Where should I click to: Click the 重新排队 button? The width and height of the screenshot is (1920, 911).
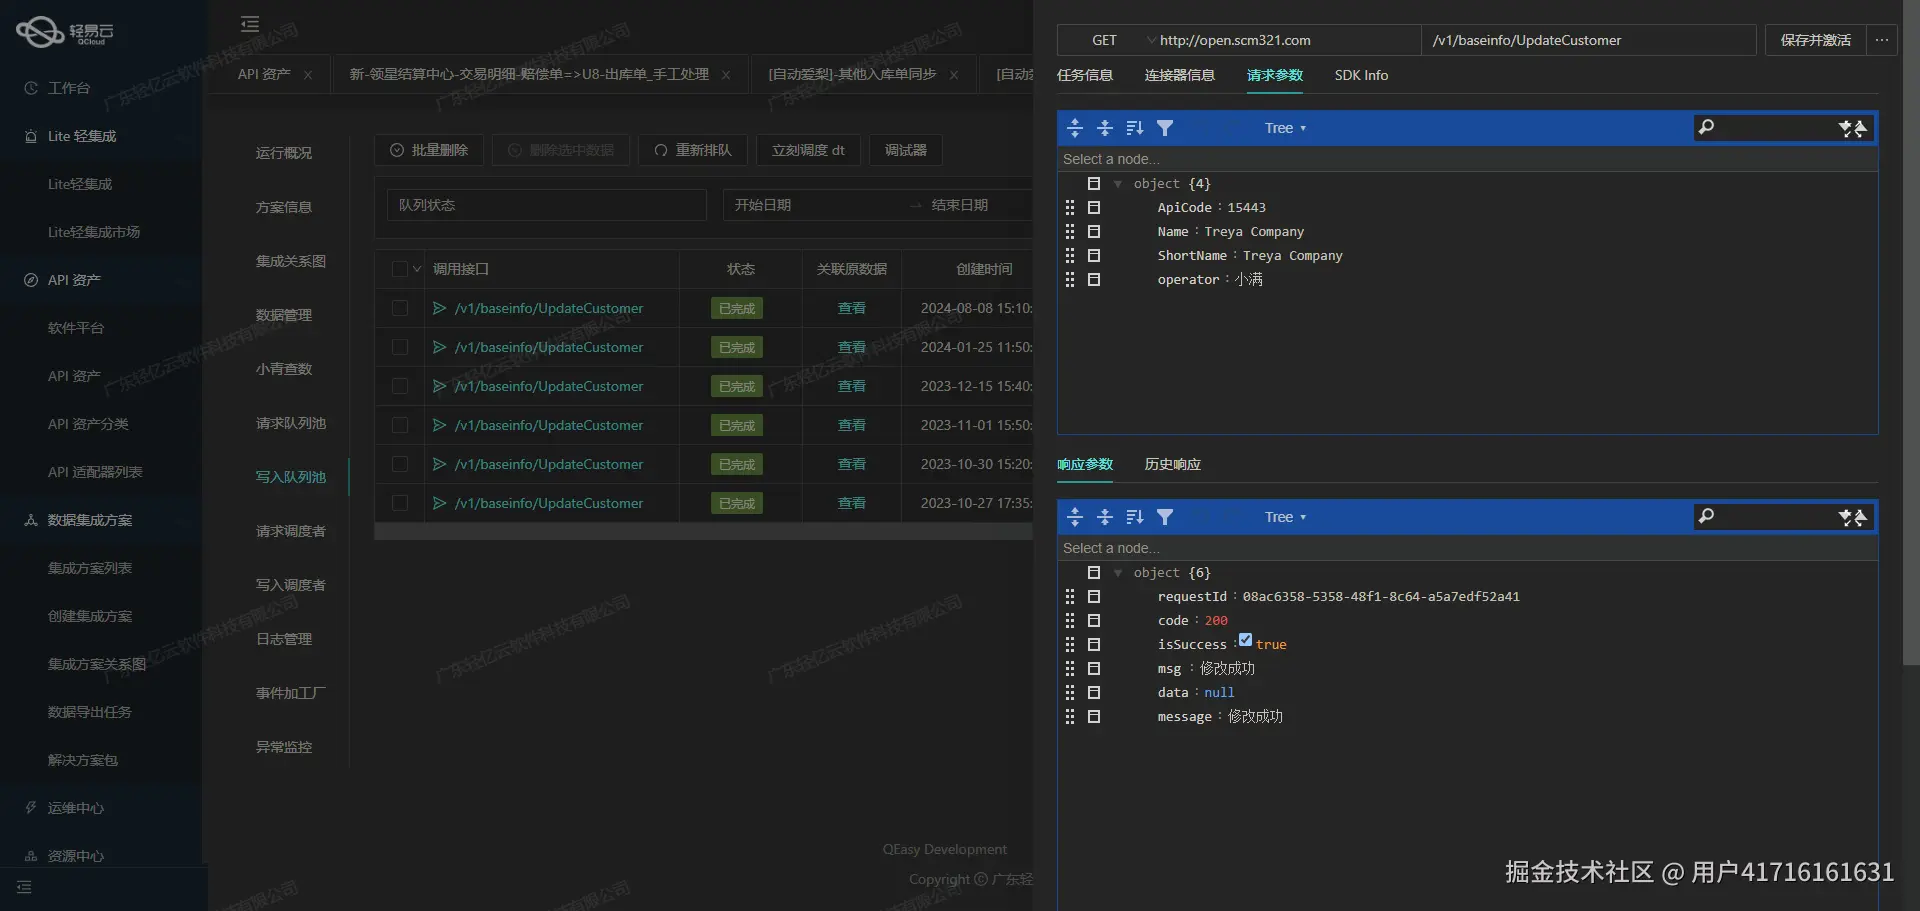(693, 150)
